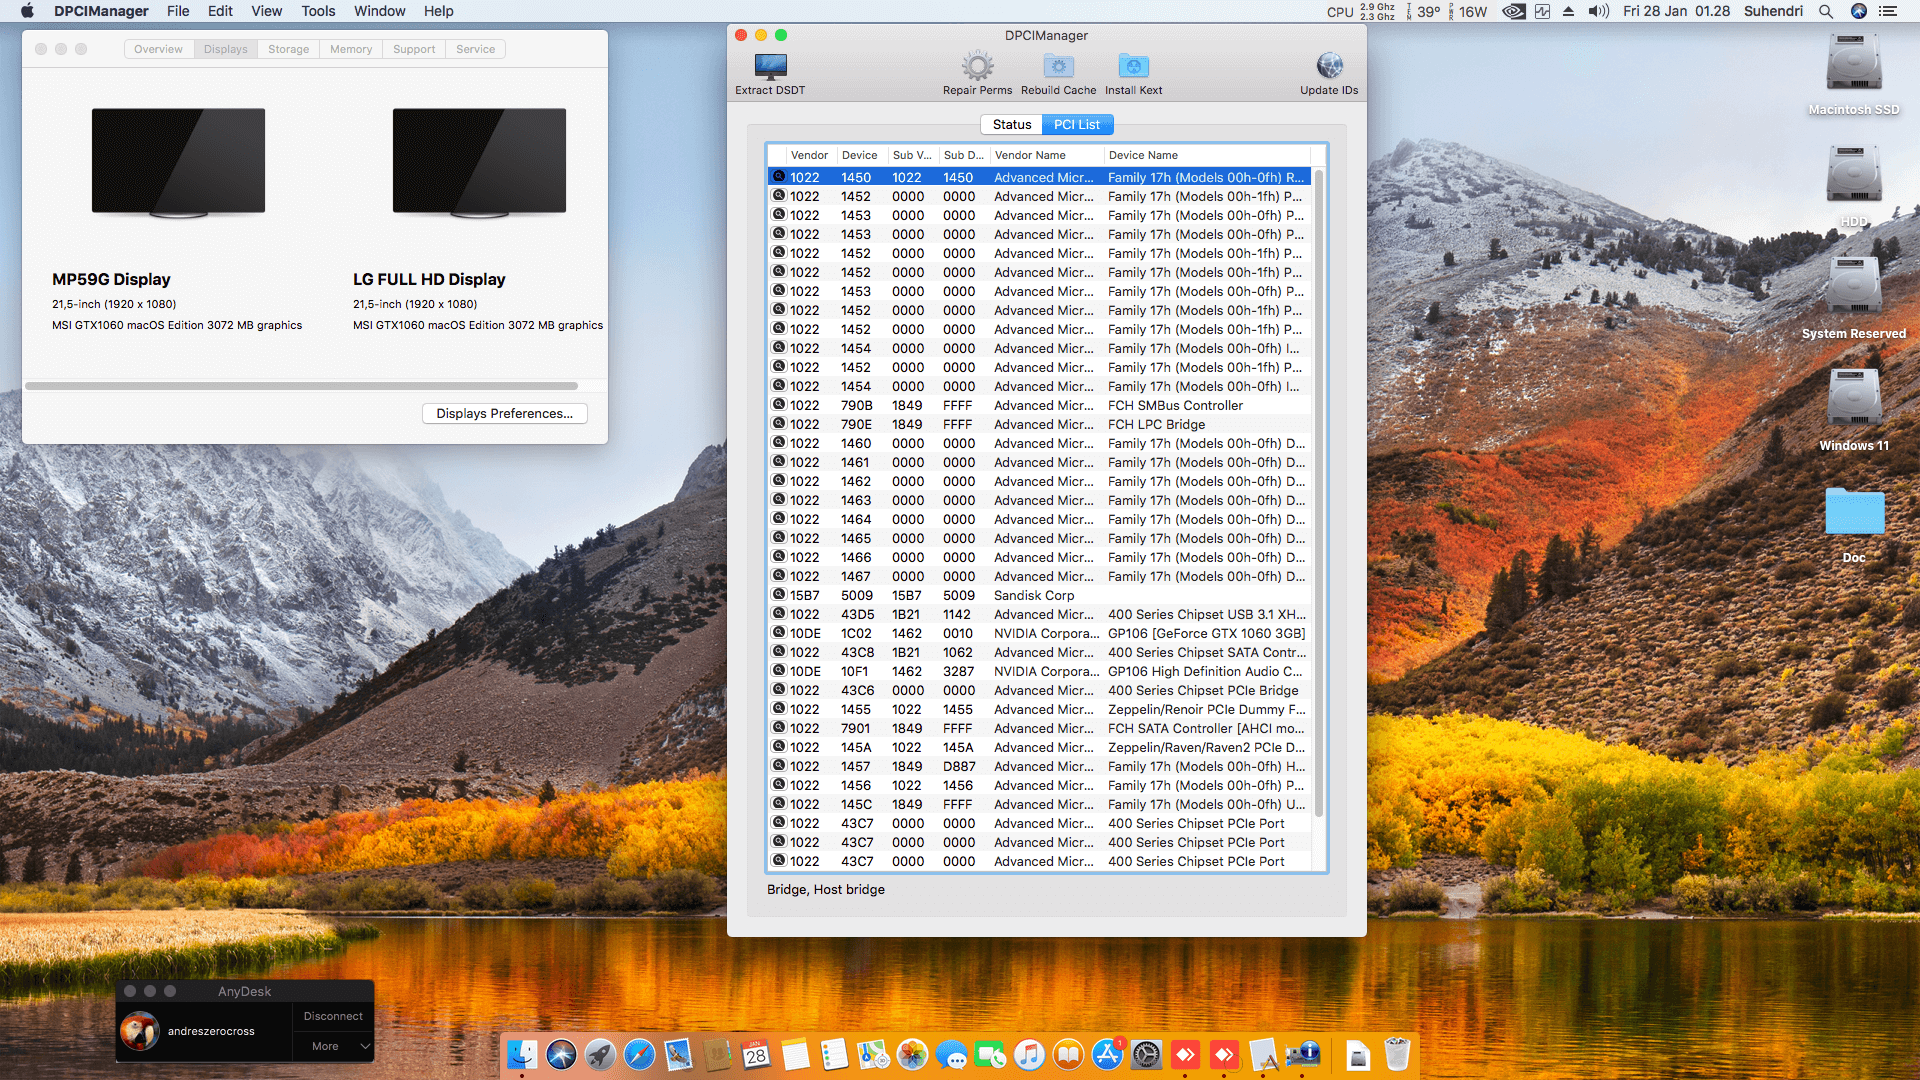This screenshot has height=1080, width=1920.
Task: Open Safari from the Dock
Action: [639, 1054]
